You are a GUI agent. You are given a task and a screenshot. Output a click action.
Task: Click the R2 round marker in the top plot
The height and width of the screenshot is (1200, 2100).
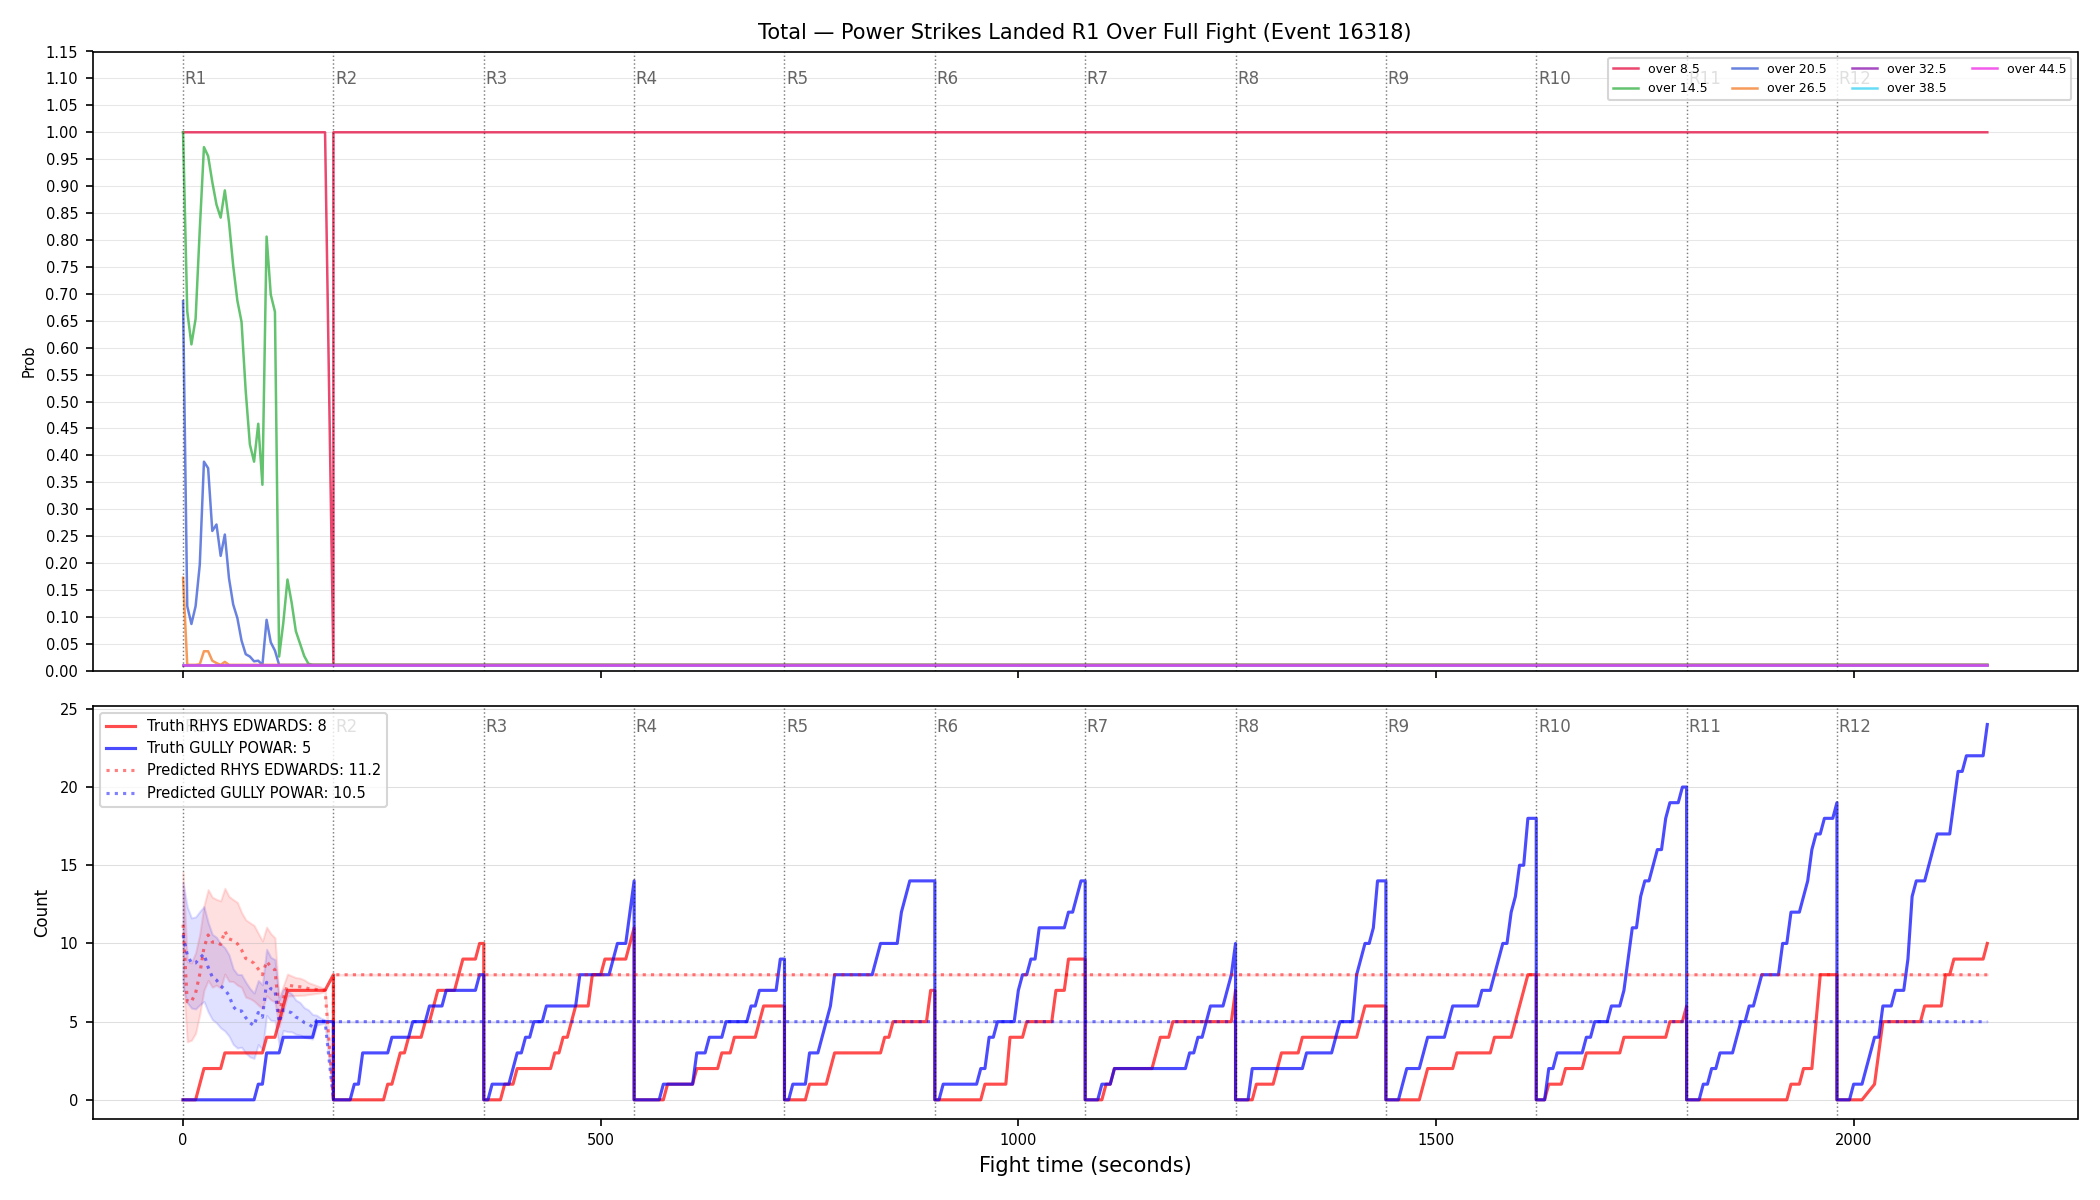click(346, 78)
